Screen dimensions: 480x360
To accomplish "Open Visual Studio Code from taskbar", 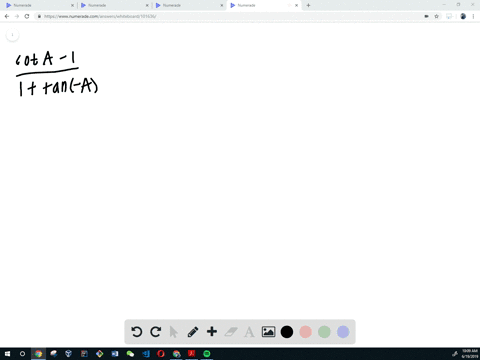I will tap(146, 354).
